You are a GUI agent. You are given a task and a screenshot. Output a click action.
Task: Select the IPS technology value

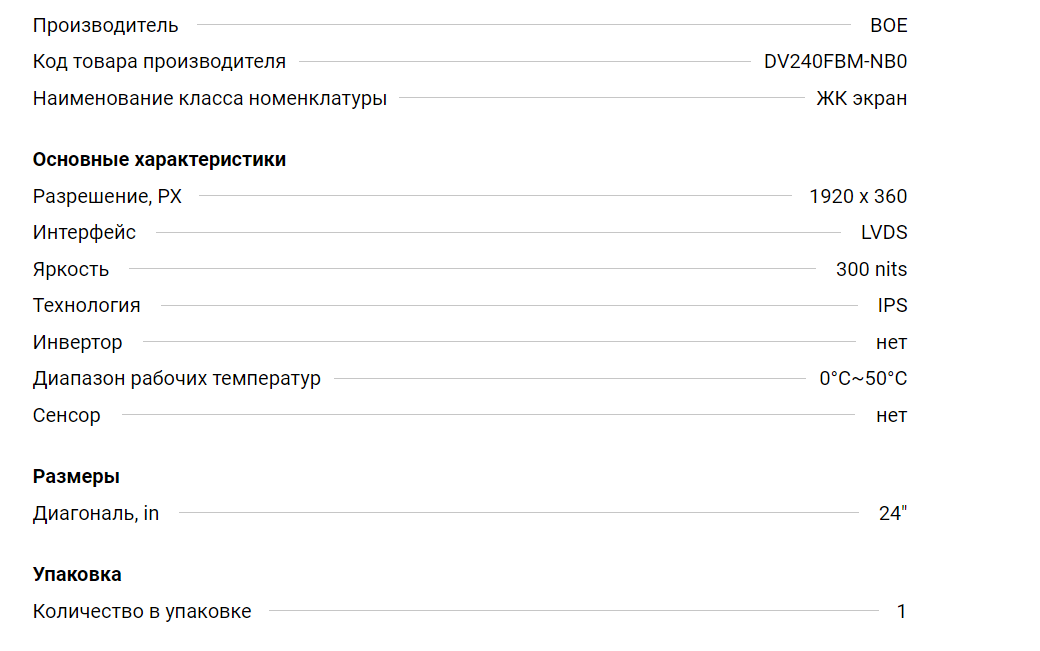point(892,306)
